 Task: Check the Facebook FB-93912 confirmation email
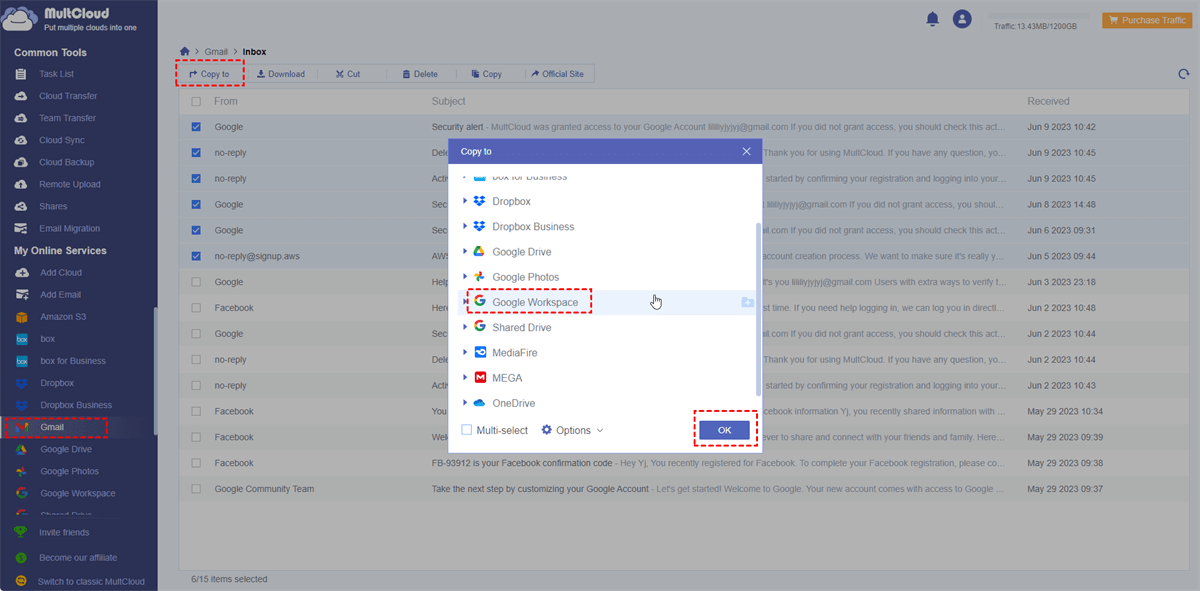pos(196,463)
